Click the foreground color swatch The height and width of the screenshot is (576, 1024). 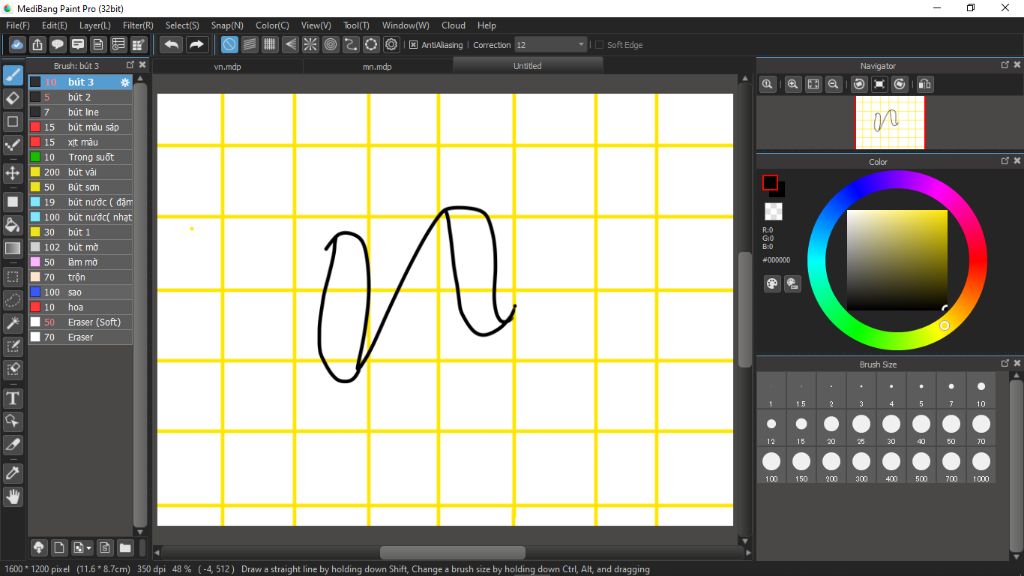[x=769, y=182]
